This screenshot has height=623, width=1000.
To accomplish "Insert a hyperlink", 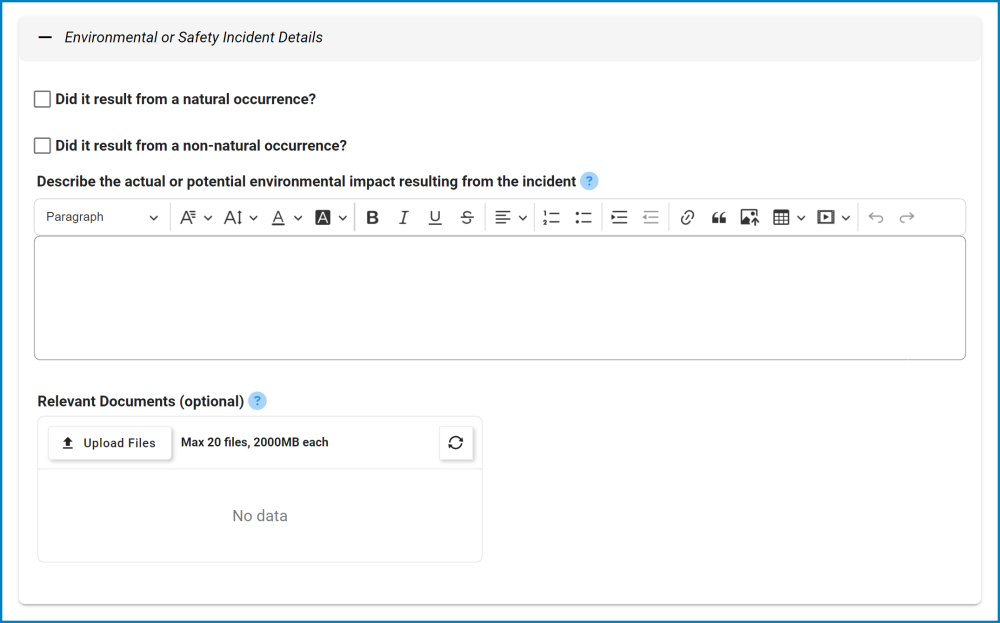I will tap(687, 217).
